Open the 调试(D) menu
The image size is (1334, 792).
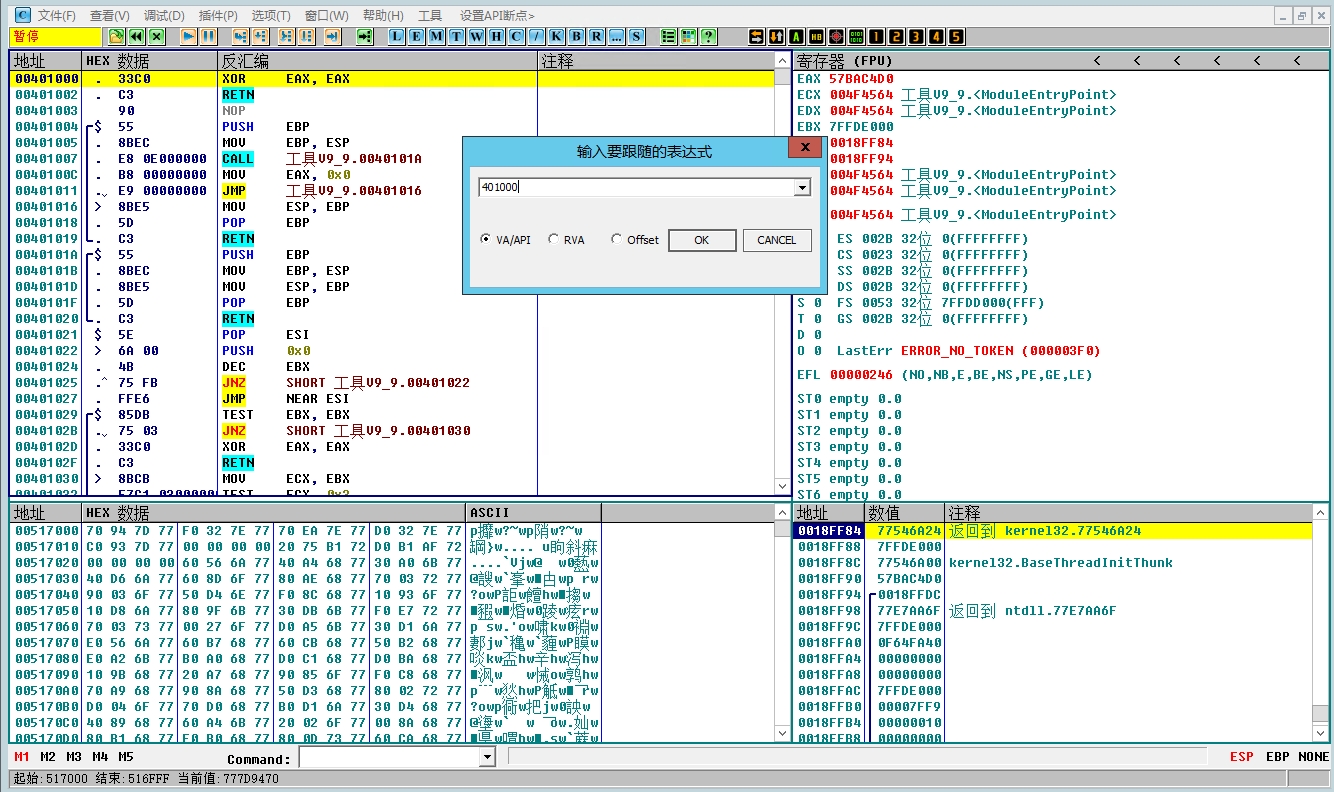tap(164, 16)
